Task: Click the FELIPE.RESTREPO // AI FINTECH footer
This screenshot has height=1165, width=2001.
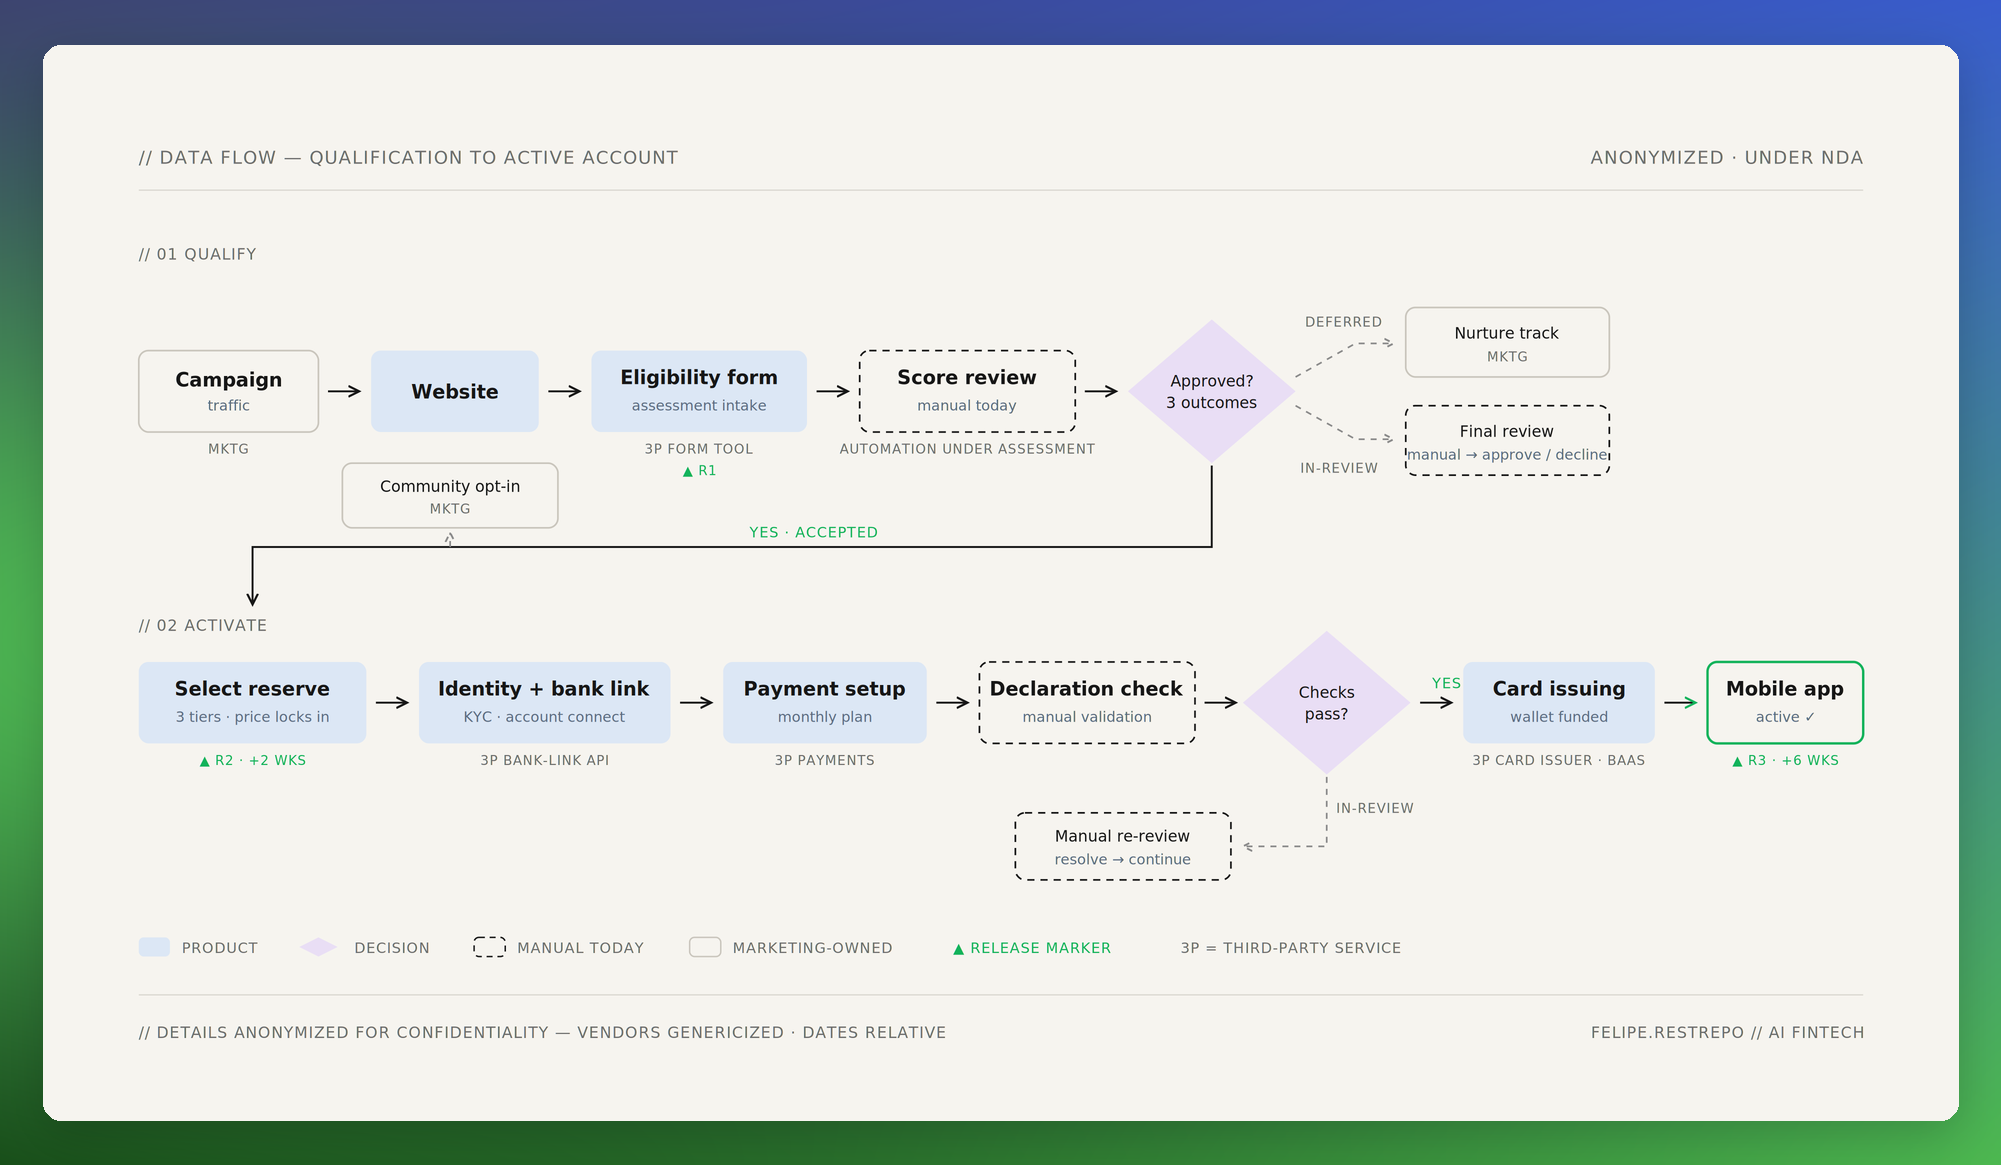Action: click(1728, 1032)
